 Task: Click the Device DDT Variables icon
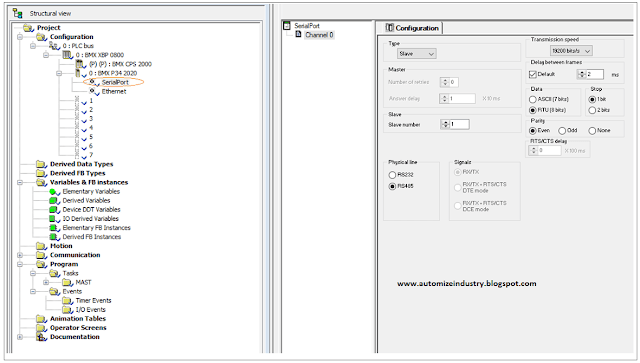[54, 209]
